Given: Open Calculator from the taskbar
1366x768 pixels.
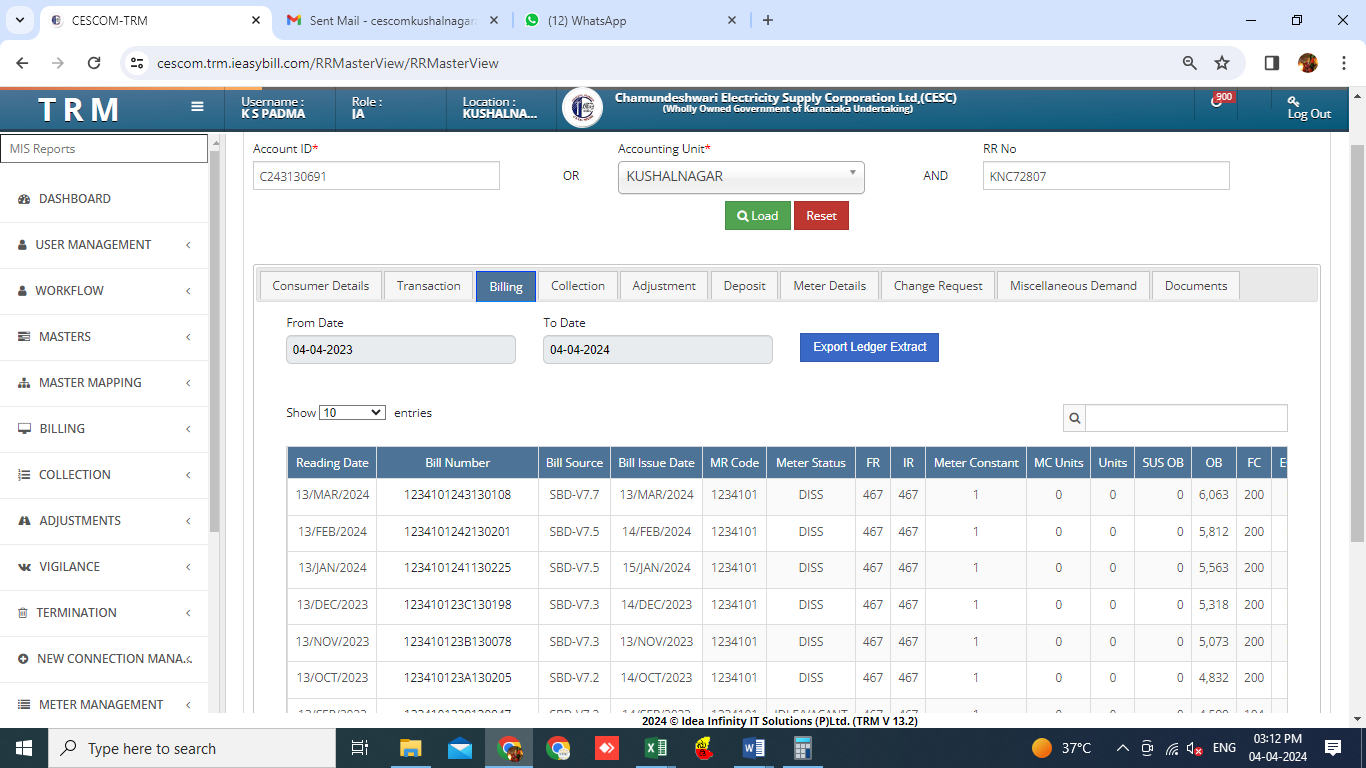Looking at the screenshot, I should point(802,748).
